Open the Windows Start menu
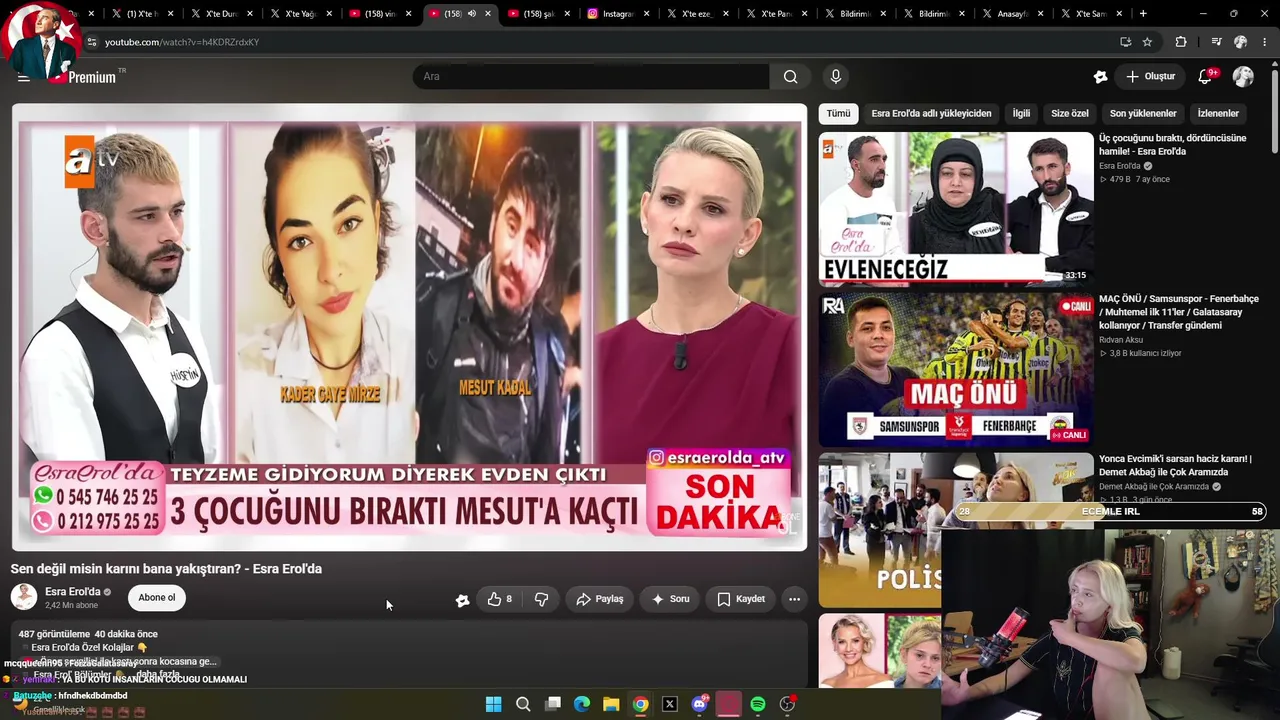The width and height of the screenshot is (1280, 720). point(493,704)
